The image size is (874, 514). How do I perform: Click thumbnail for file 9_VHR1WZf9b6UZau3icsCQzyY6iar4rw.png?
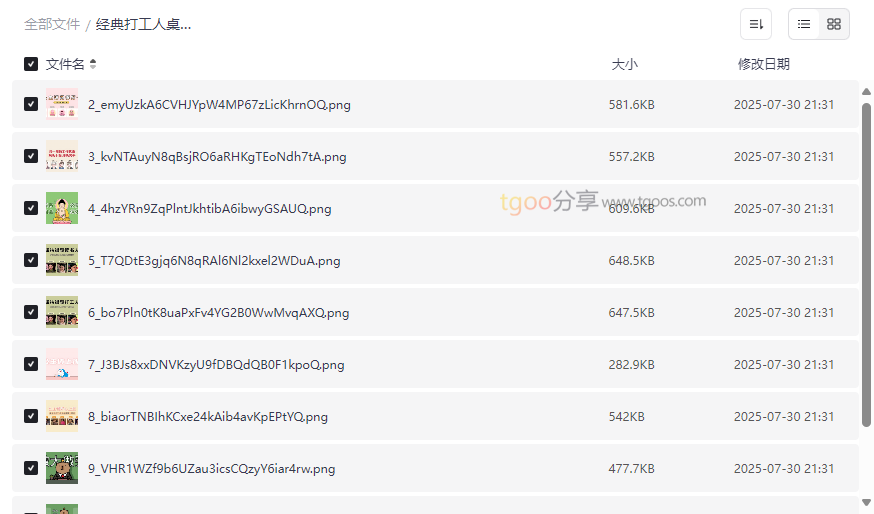pos(62,468)
